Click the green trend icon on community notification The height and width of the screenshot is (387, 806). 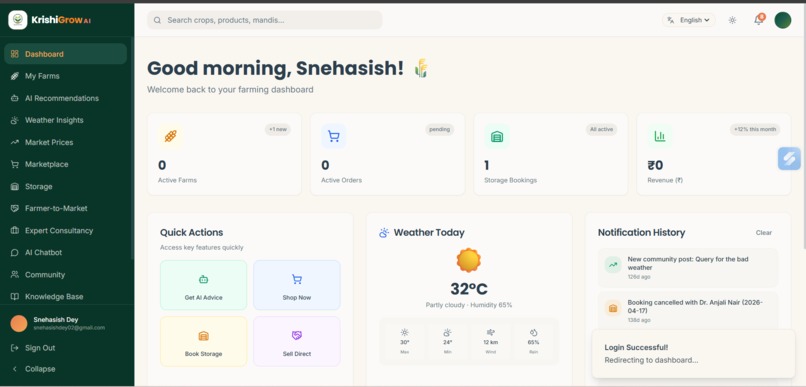coord(613,265)
